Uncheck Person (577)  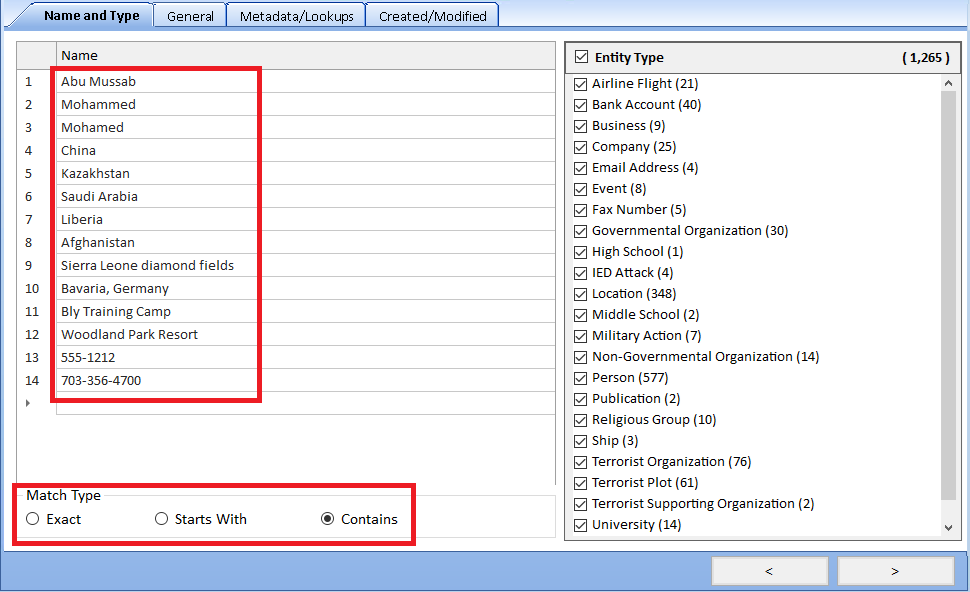pos(580,379)
